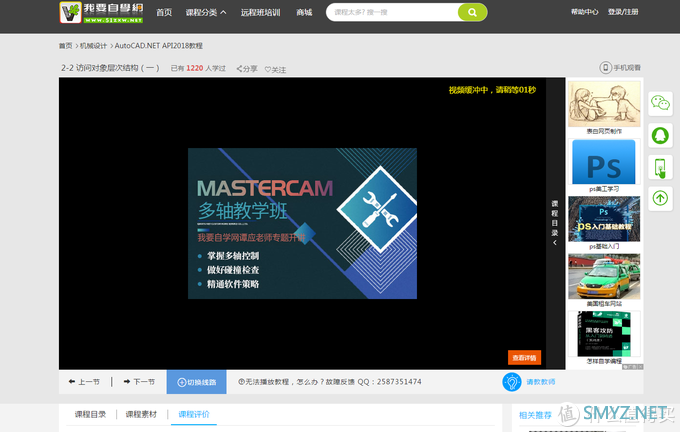Switch to 课程素材 tab
This screenshot has width=680, height=432.
pyautogui.click(x=141, y=415)
